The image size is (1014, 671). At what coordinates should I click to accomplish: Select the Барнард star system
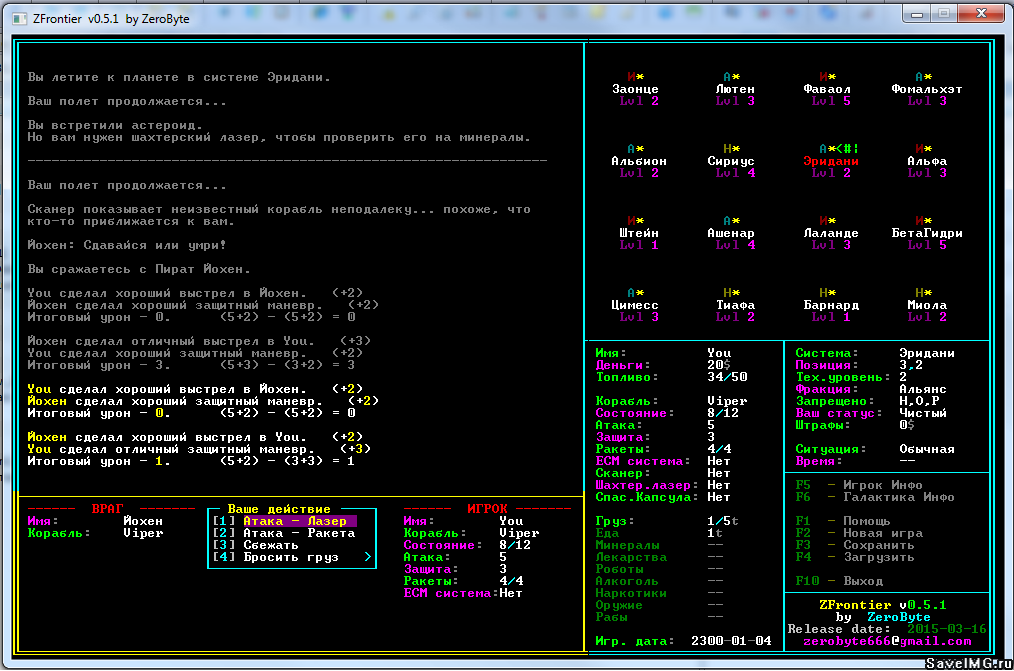pos(830,305)
